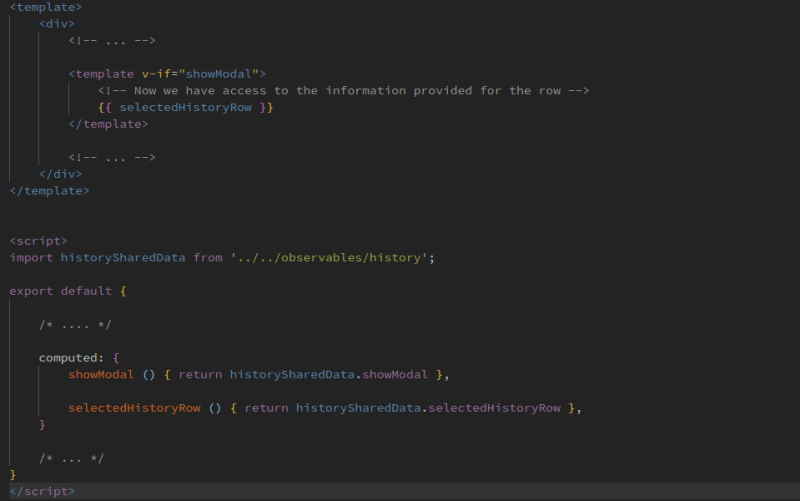Click the closing </script> tag
The image size is (800, 501).
tap(42, 491)
